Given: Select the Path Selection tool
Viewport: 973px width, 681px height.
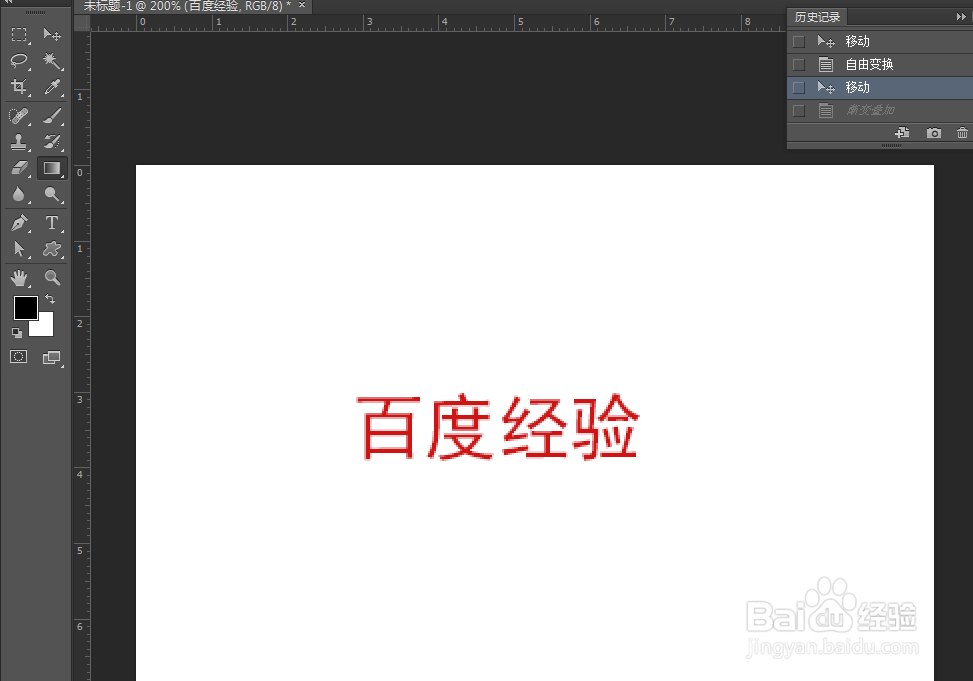Looking at the screenshot, I should 19,250.
